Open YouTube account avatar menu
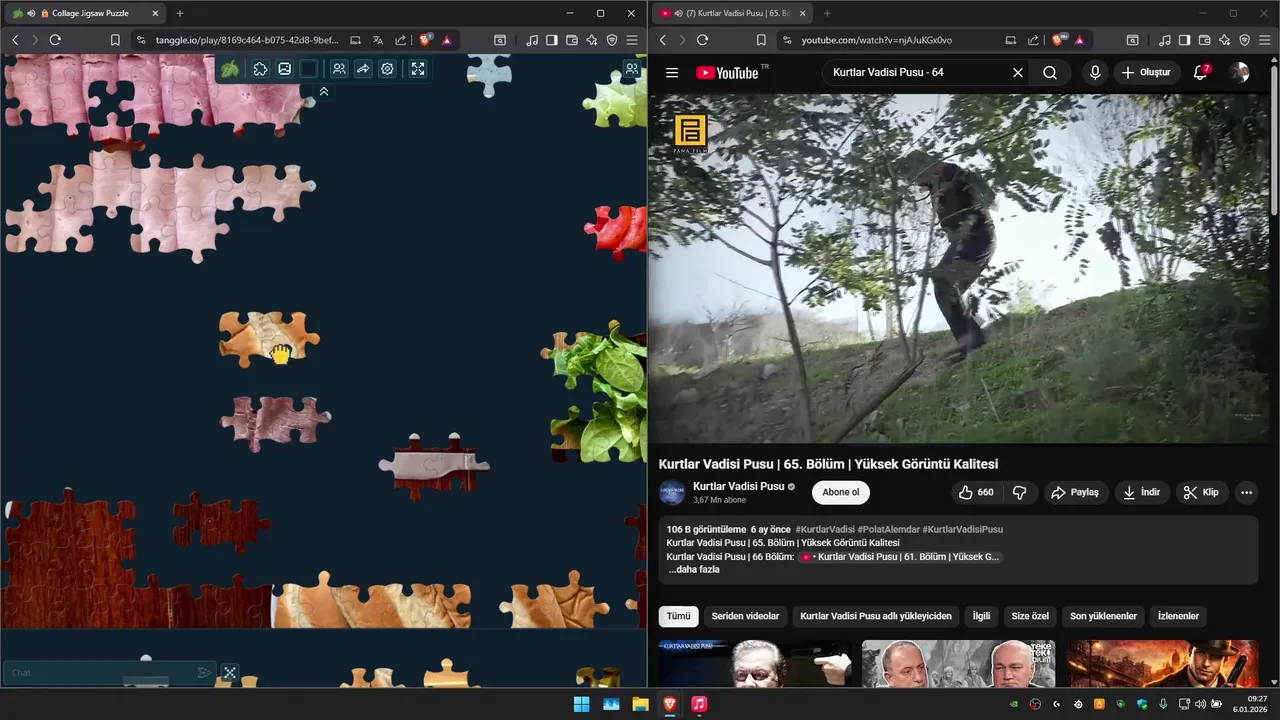The image size is (1280, 720). pos(1240,72)
